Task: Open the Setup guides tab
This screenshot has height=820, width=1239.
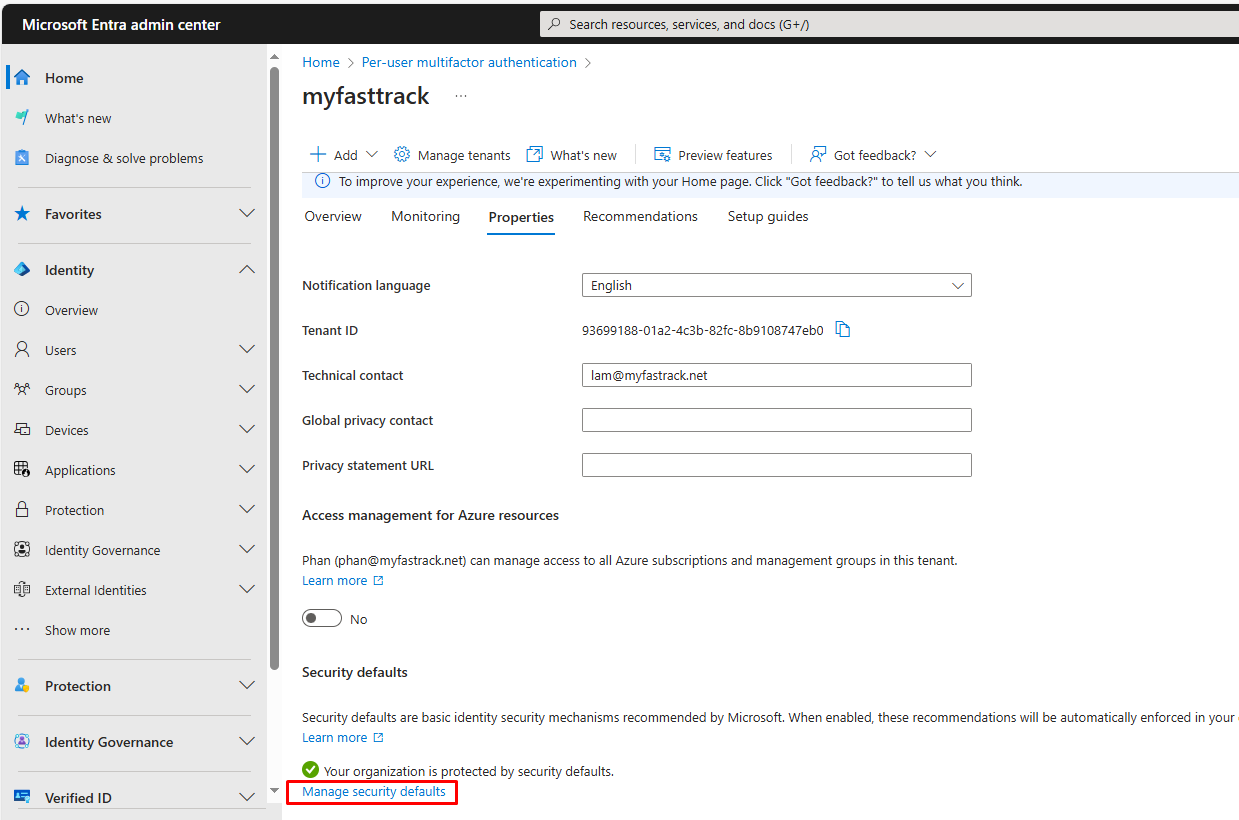Action: coord(768,216)
